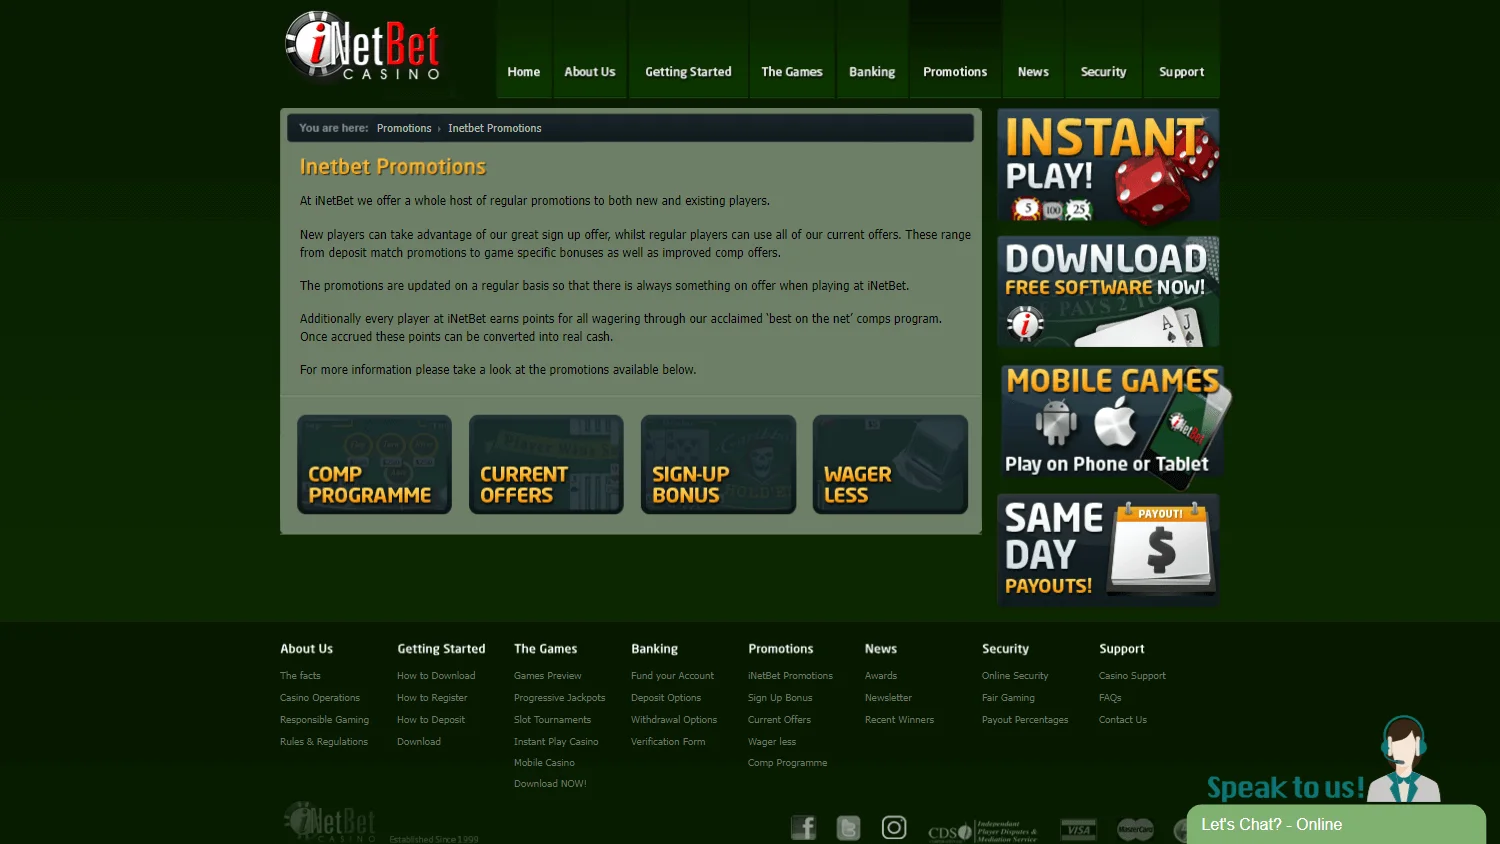
Task: Open Banking in top navigation
Action: click(872, 72)
